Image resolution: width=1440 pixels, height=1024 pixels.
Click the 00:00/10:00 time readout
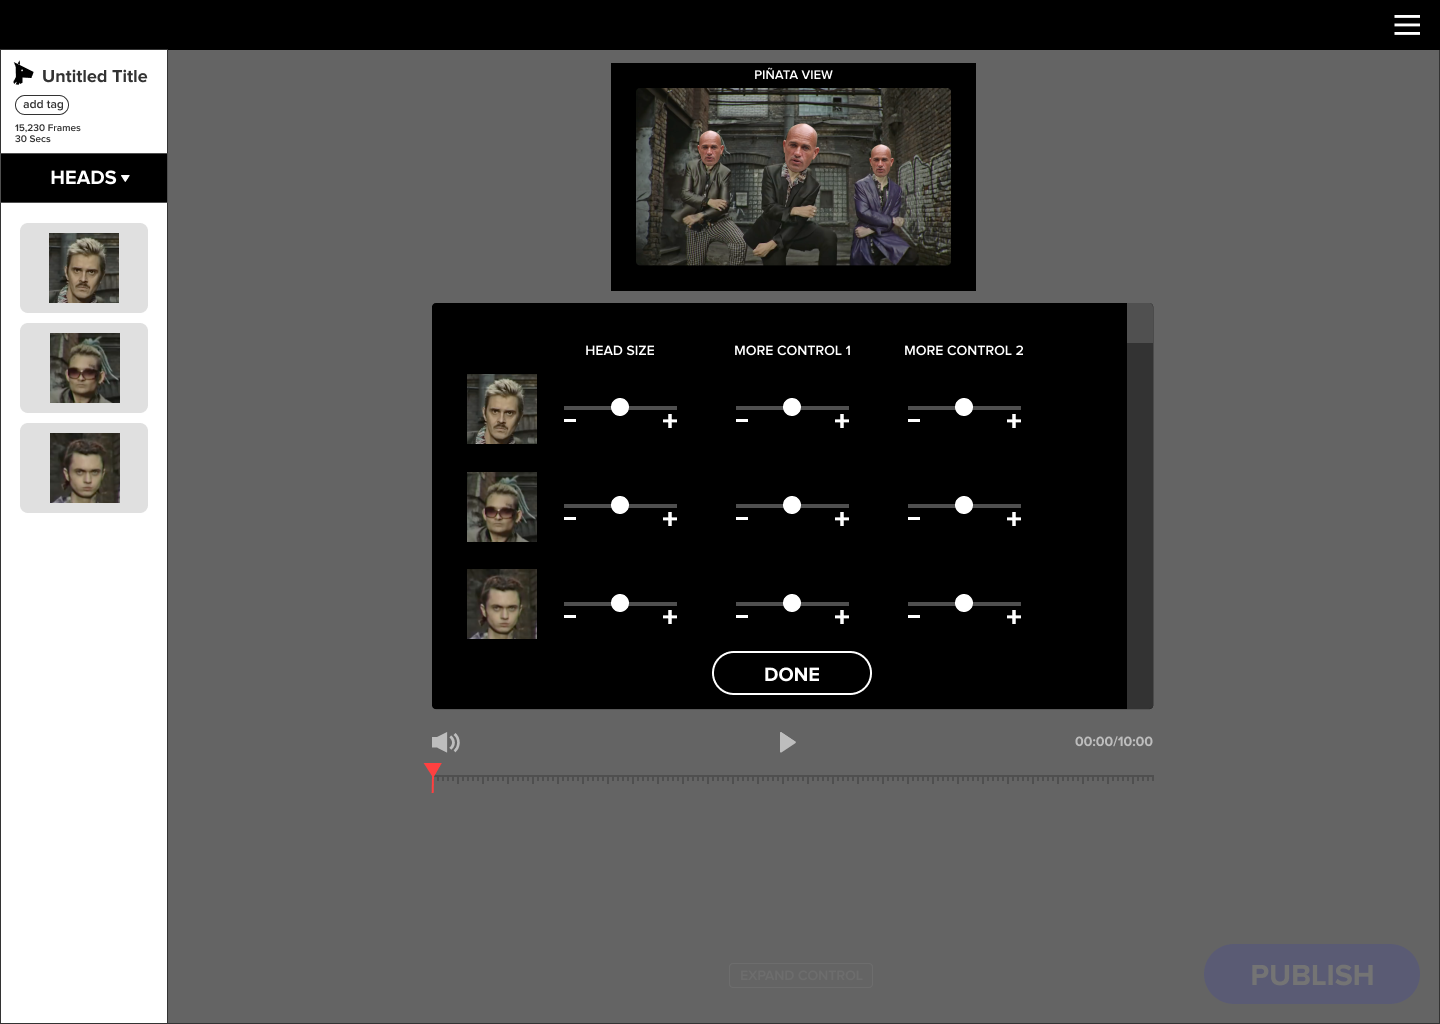pyautogui.click(x=1114, y=741)
